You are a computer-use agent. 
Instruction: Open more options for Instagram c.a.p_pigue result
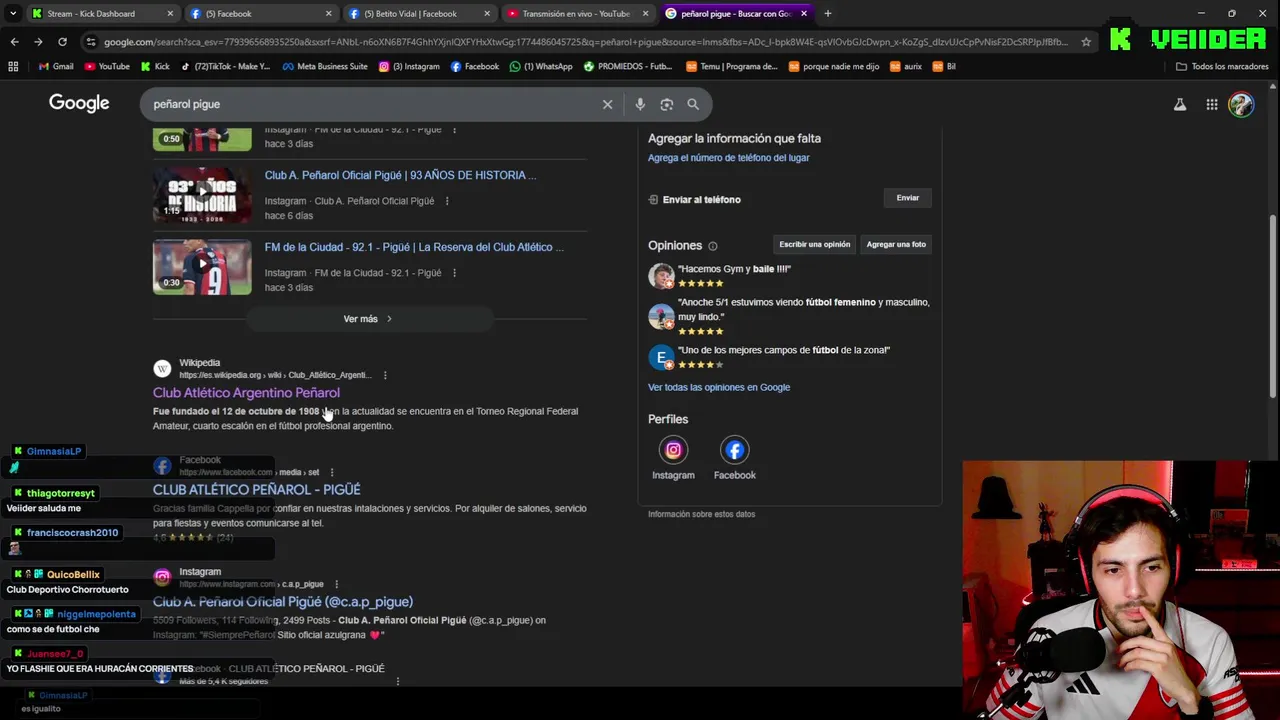click(336, 584)
